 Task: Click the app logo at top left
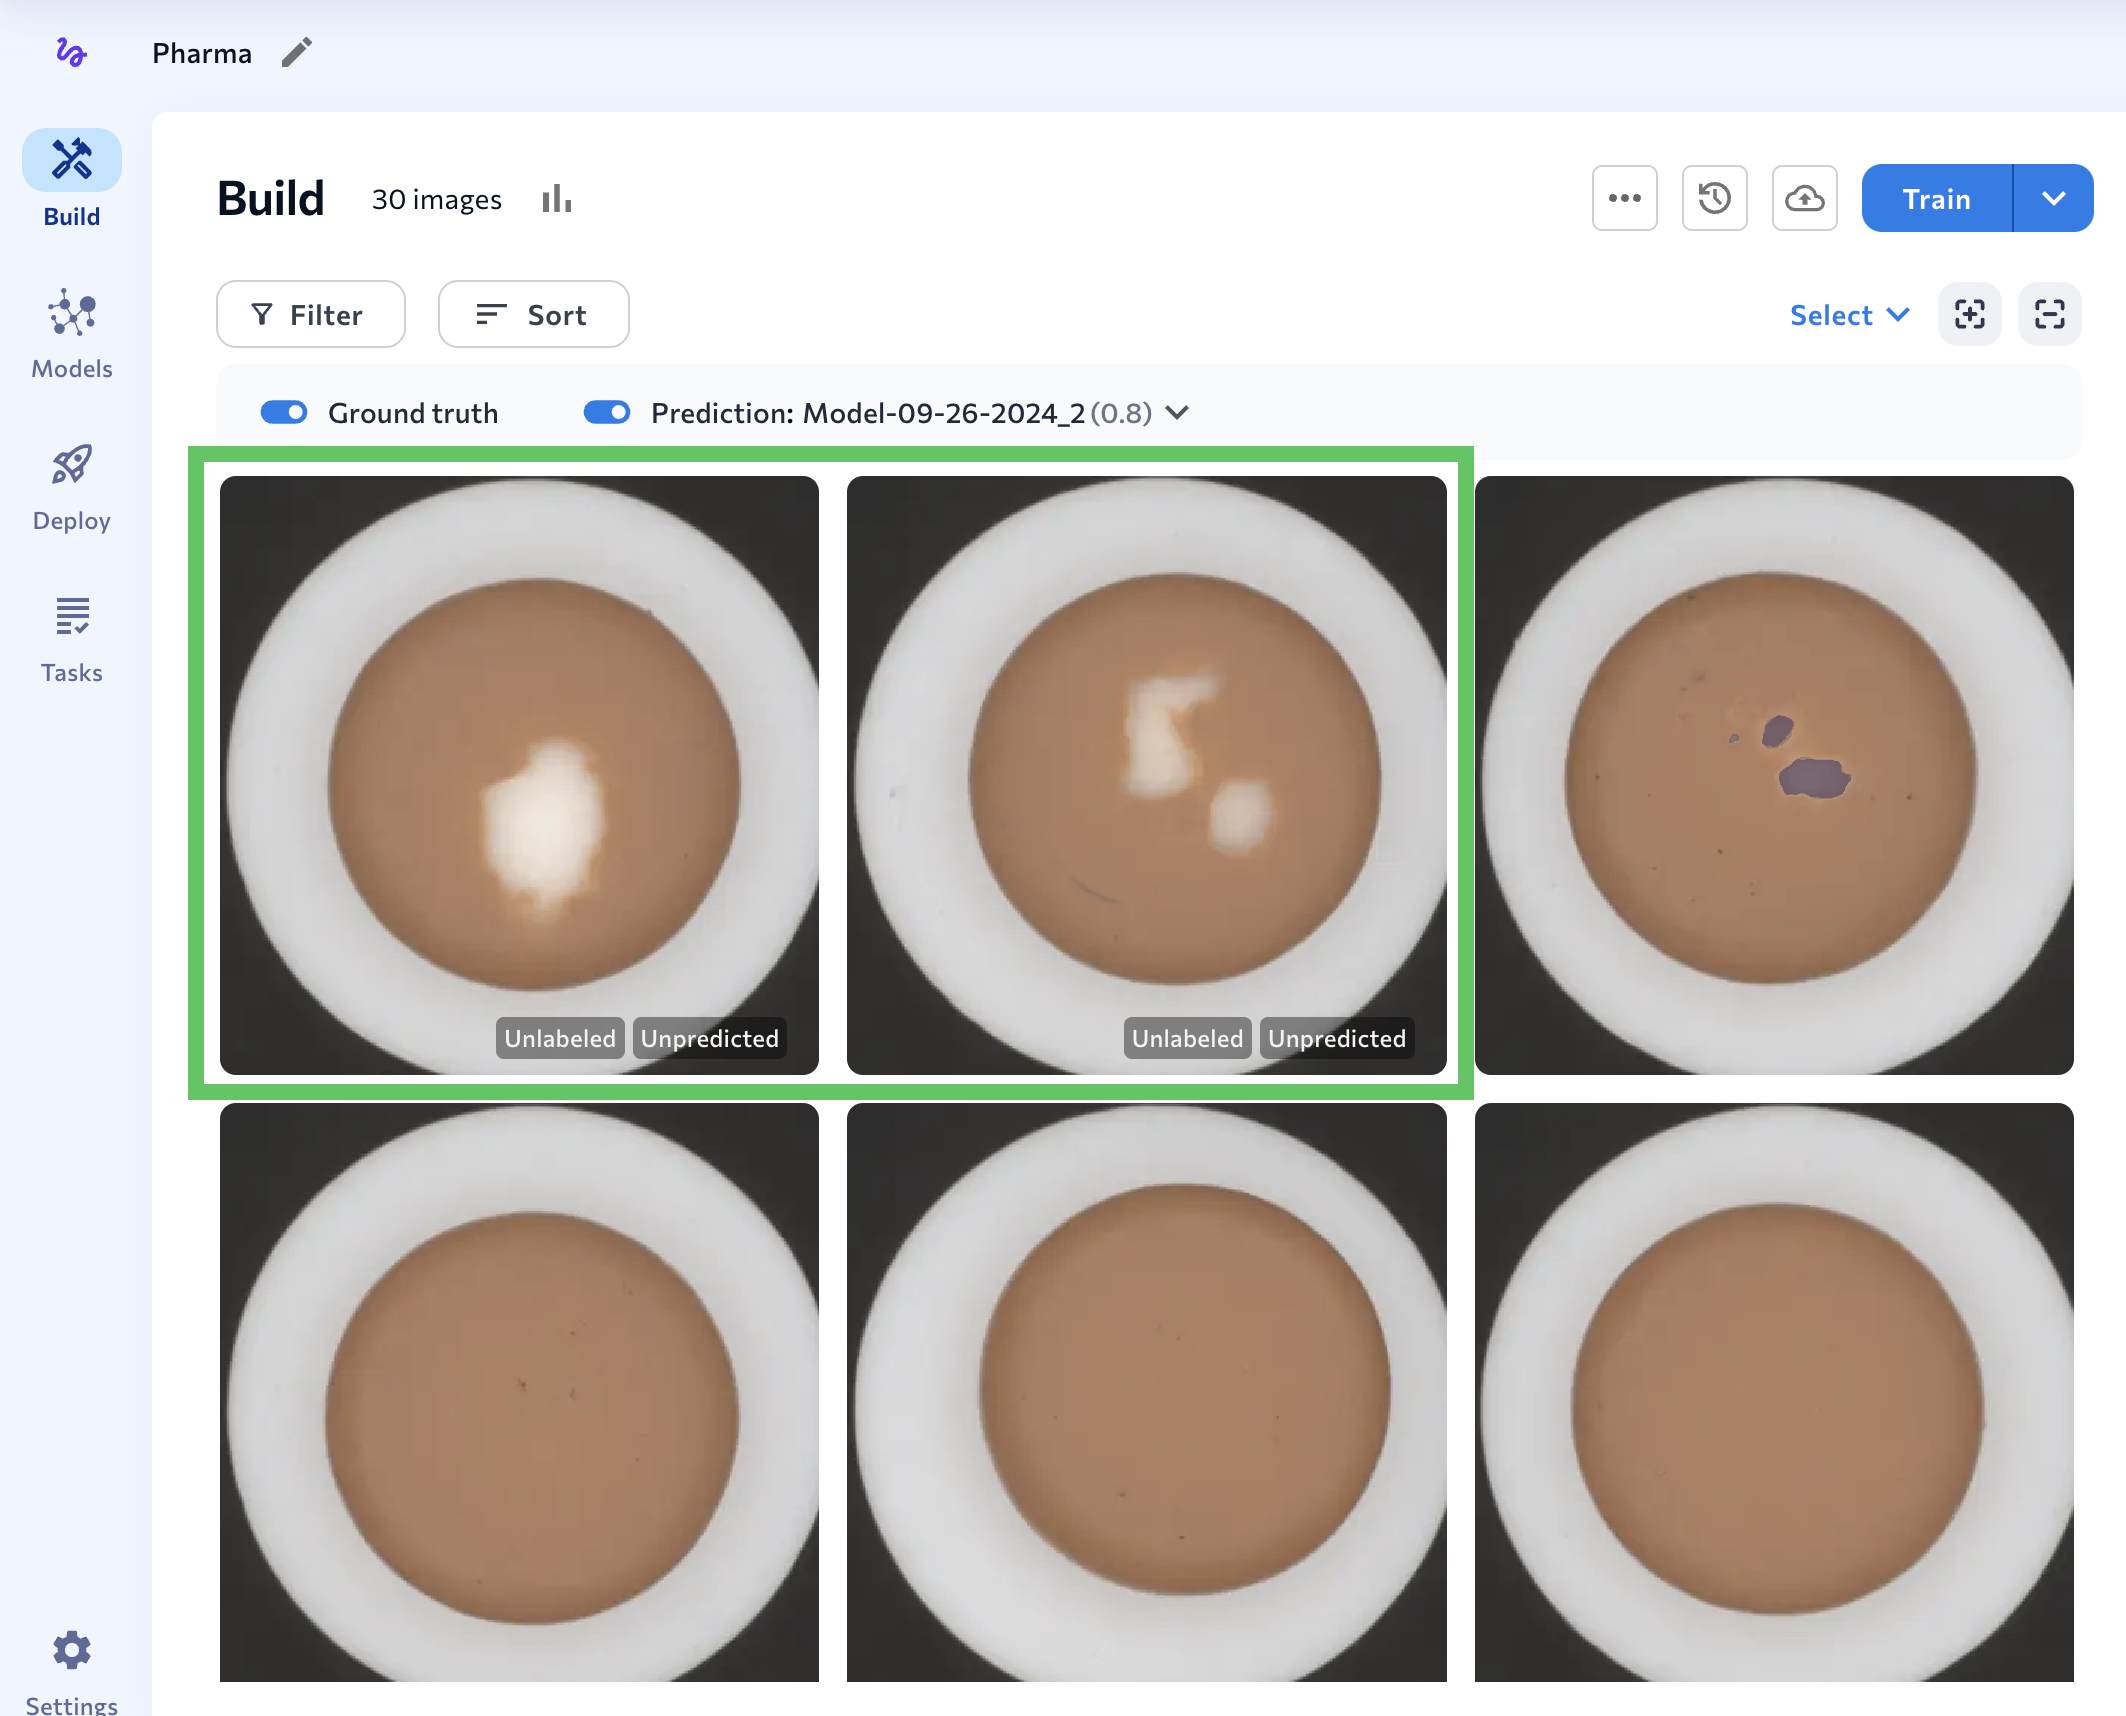click(71, 52)
